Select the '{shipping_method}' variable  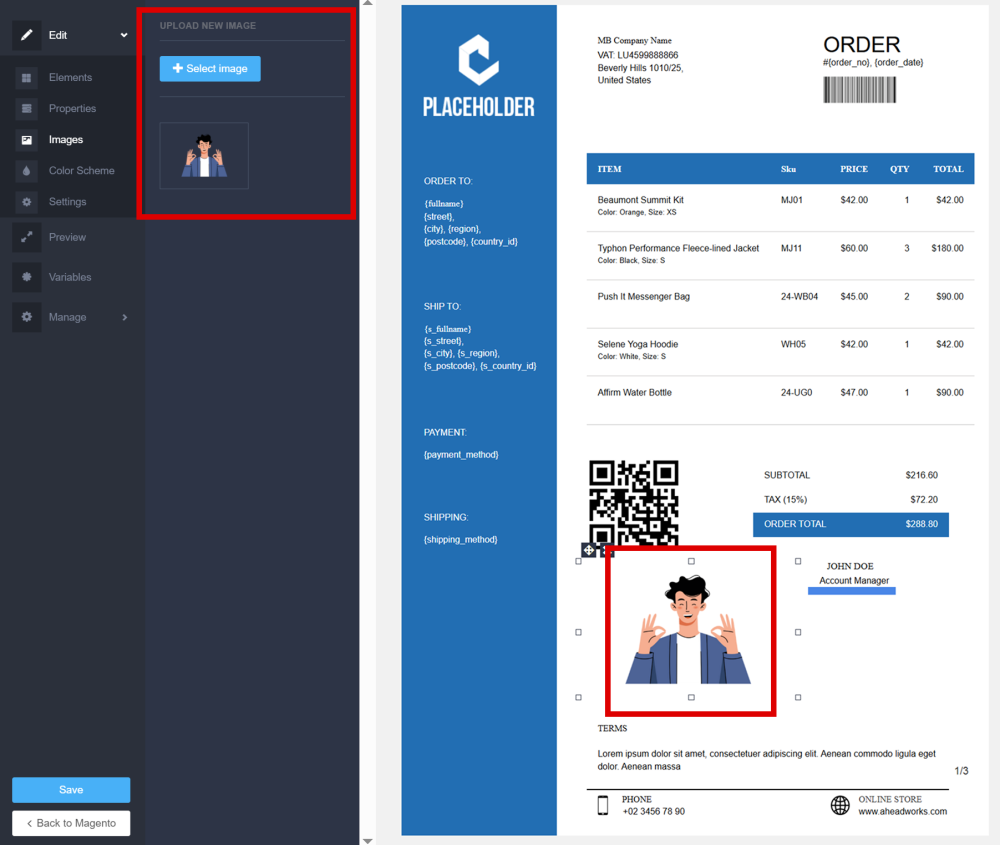coord(460,540)
